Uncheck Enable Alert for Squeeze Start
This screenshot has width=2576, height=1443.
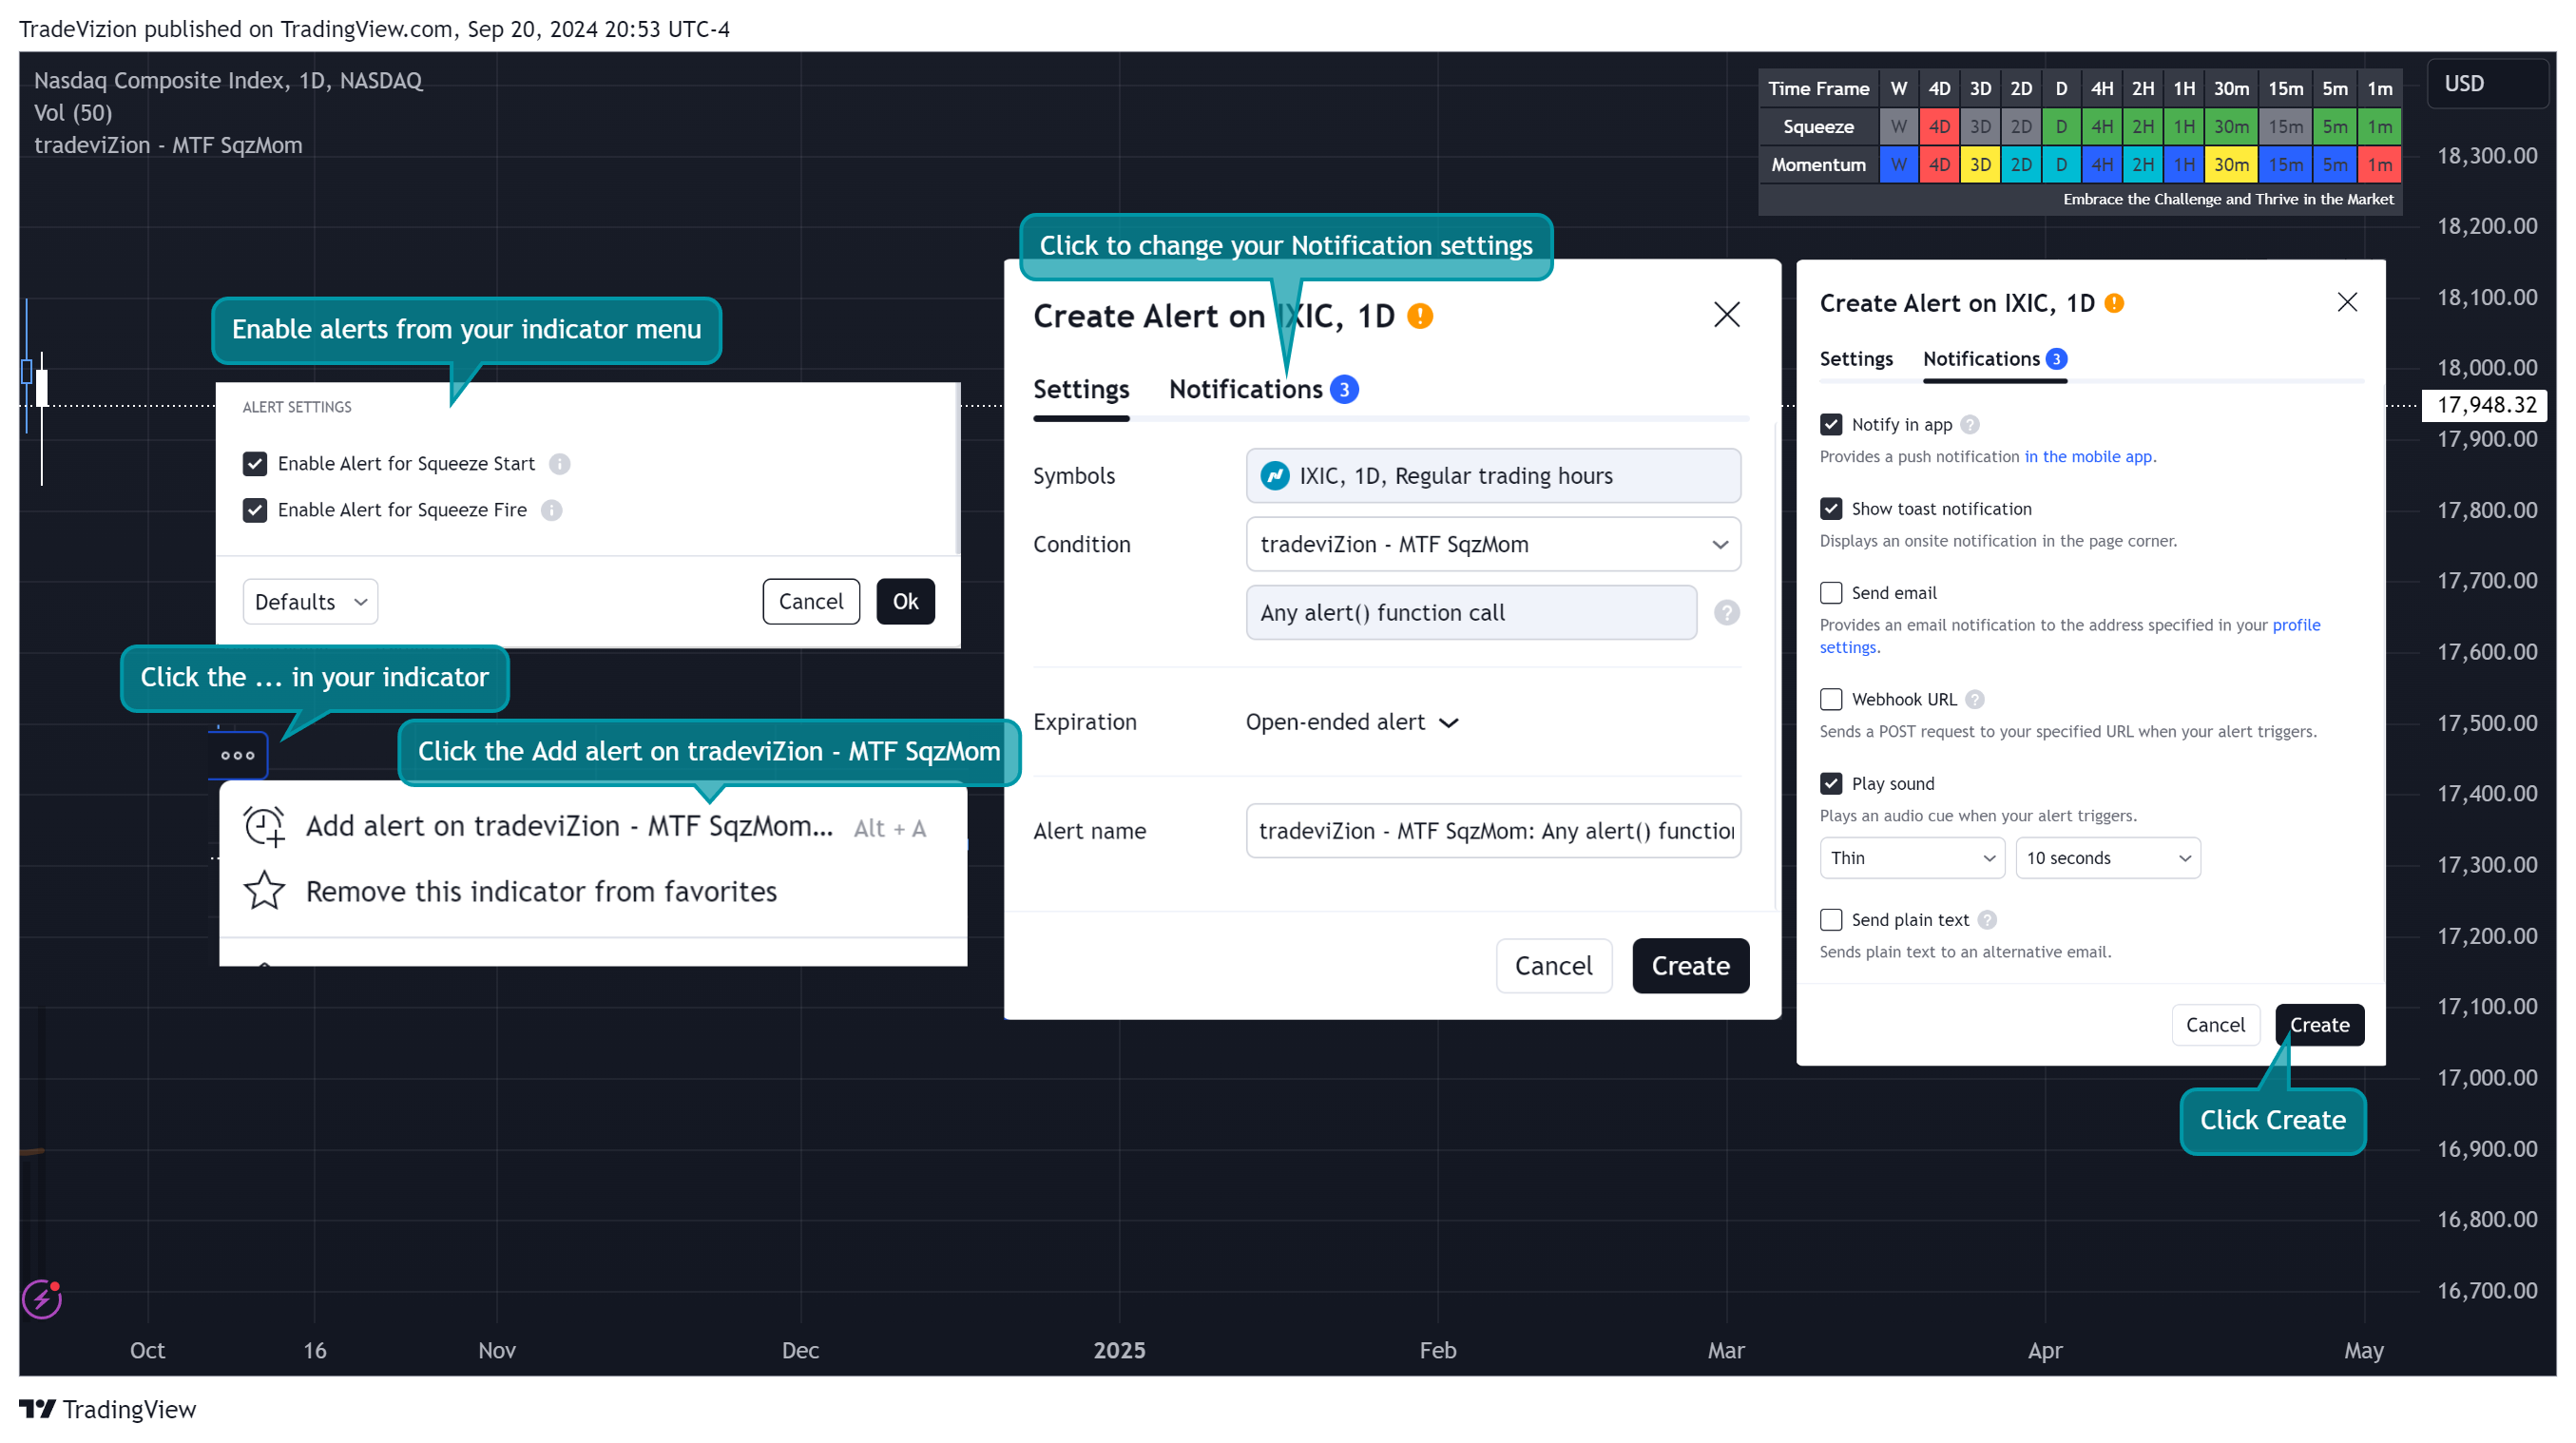coord(255,464)
